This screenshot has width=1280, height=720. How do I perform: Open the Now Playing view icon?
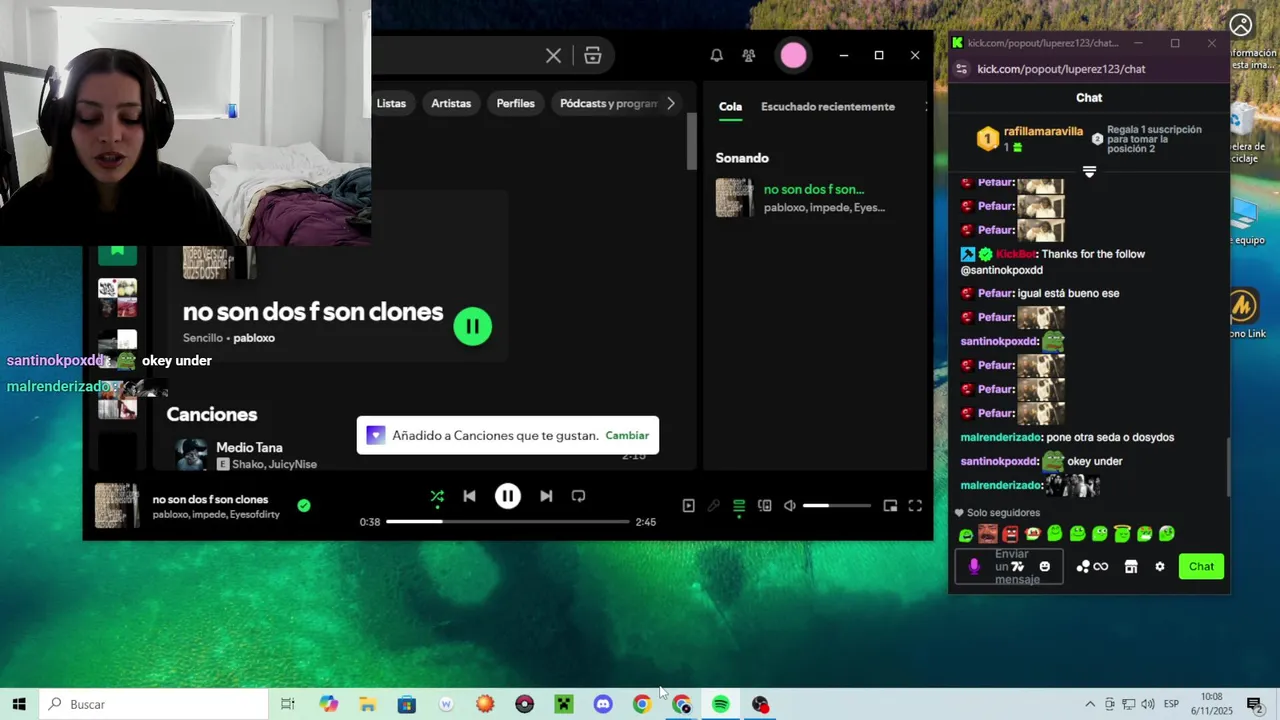click(x=689, y=506)
